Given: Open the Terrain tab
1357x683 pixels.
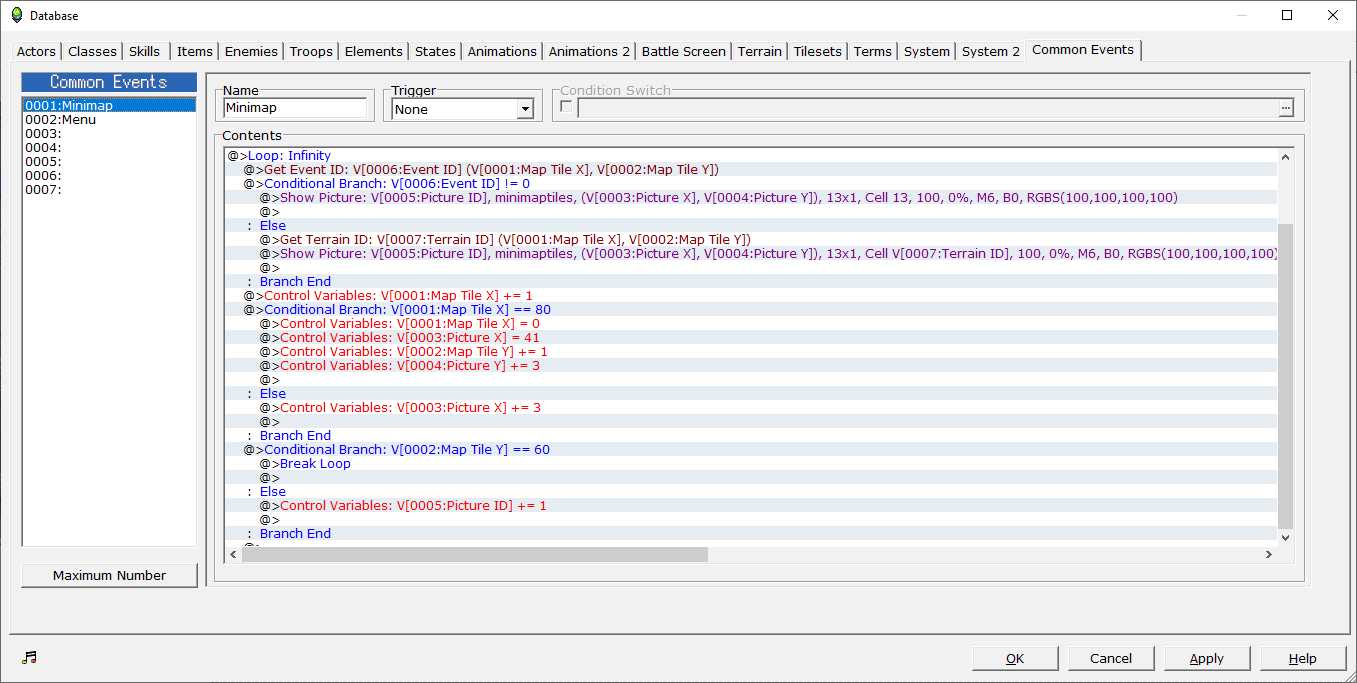Looking at the screenshot, I should 760,51.
